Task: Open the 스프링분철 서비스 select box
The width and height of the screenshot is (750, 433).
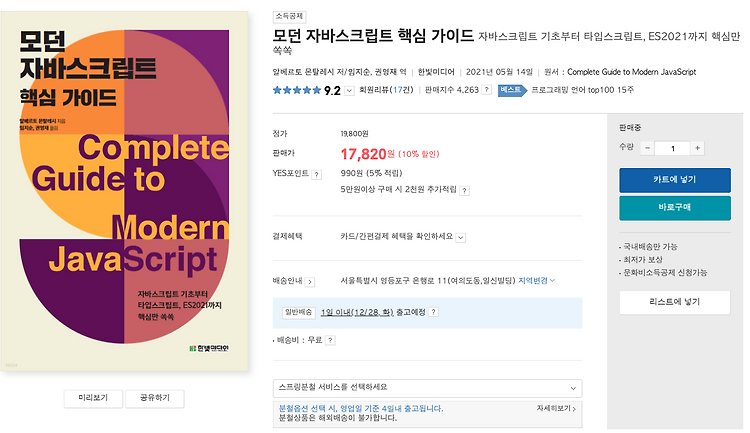Action: click(x=428, y=388)
